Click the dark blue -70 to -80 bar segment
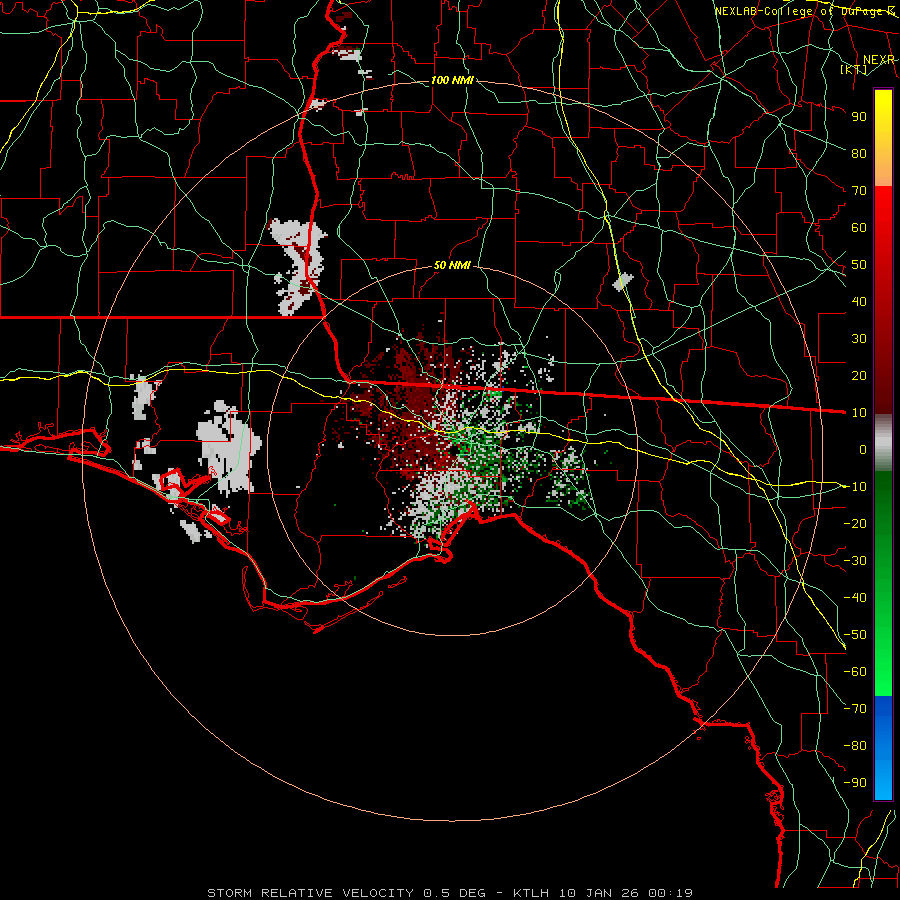900x900 pixels. point(883,720)
